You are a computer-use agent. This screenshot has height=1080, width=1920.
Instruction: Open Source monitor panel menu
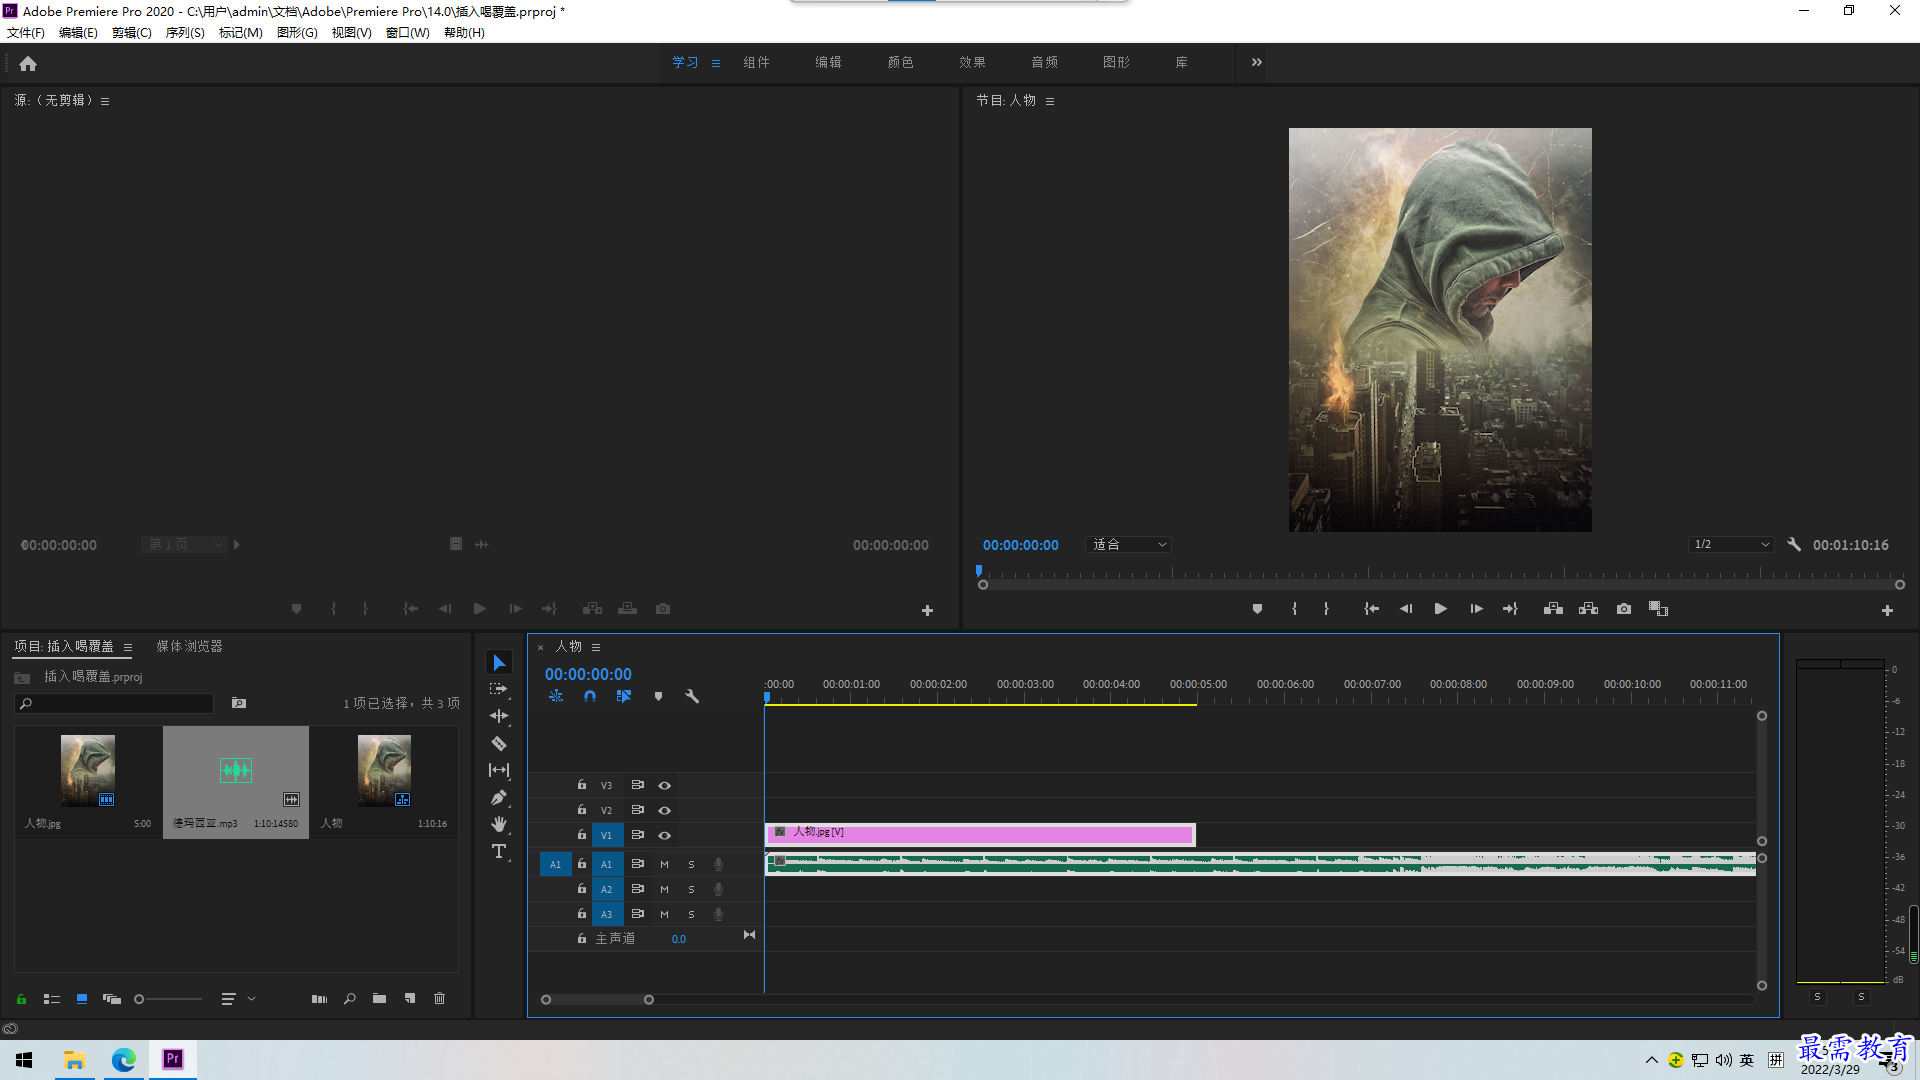click(105, 101)
